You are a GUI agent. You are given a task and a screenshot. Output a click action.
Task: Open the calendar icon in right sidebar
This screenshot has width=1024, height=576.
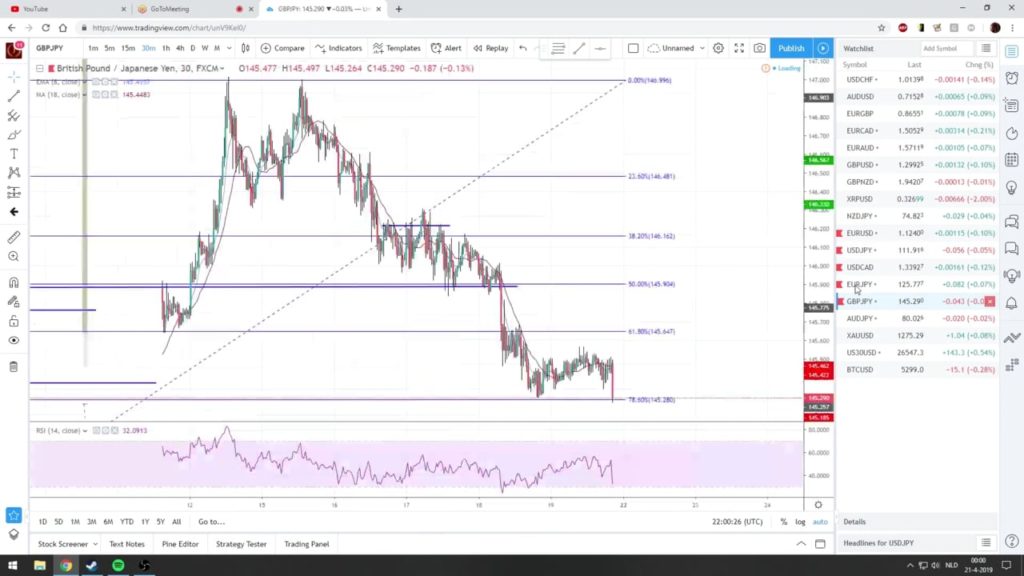pyautogui.click(x=1012, y=160)
